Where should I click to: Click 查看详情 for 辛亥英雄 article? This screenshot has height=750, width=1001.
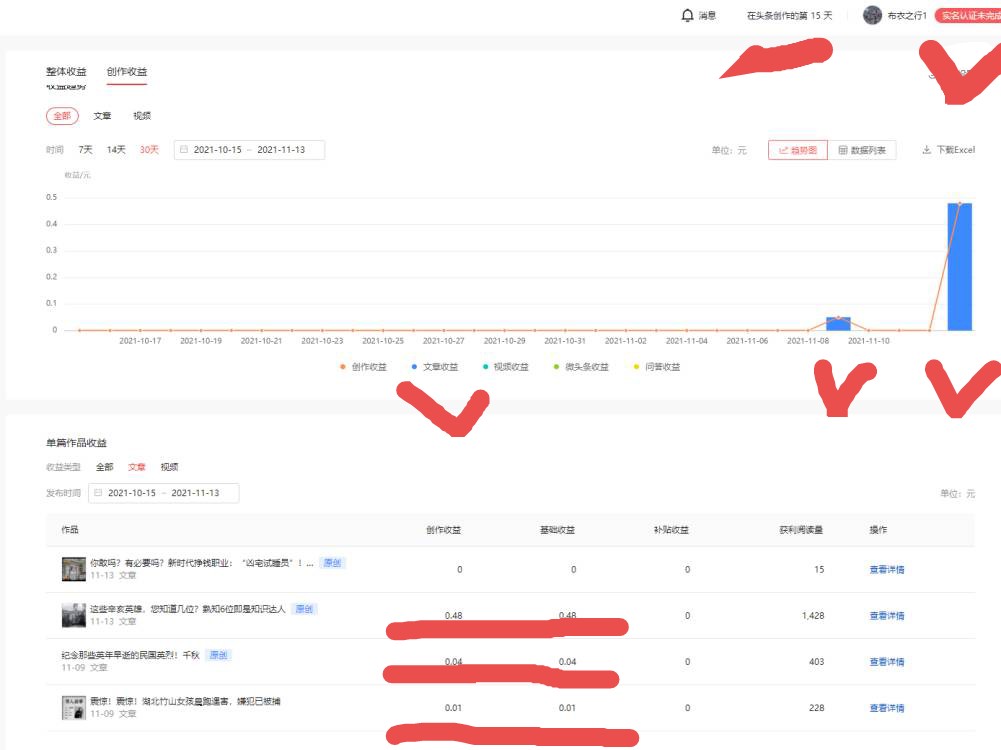click(887, 616)
